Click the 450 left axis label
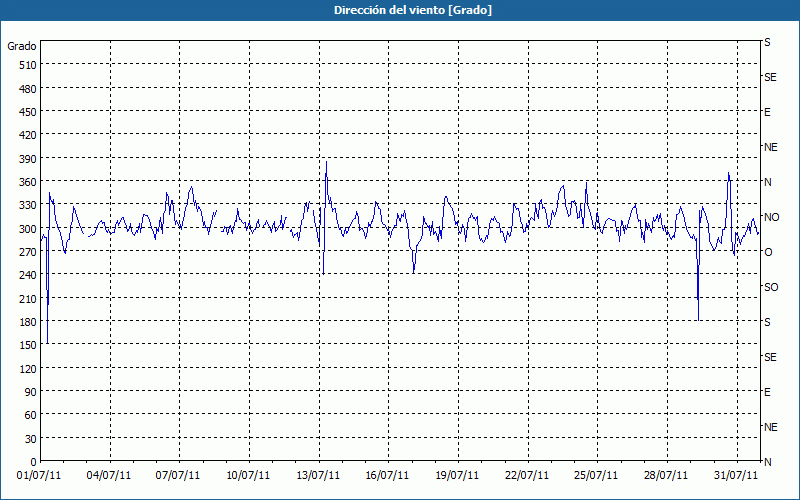The width and height of the screenshot is (800, 500). click(x=28, y=112)
